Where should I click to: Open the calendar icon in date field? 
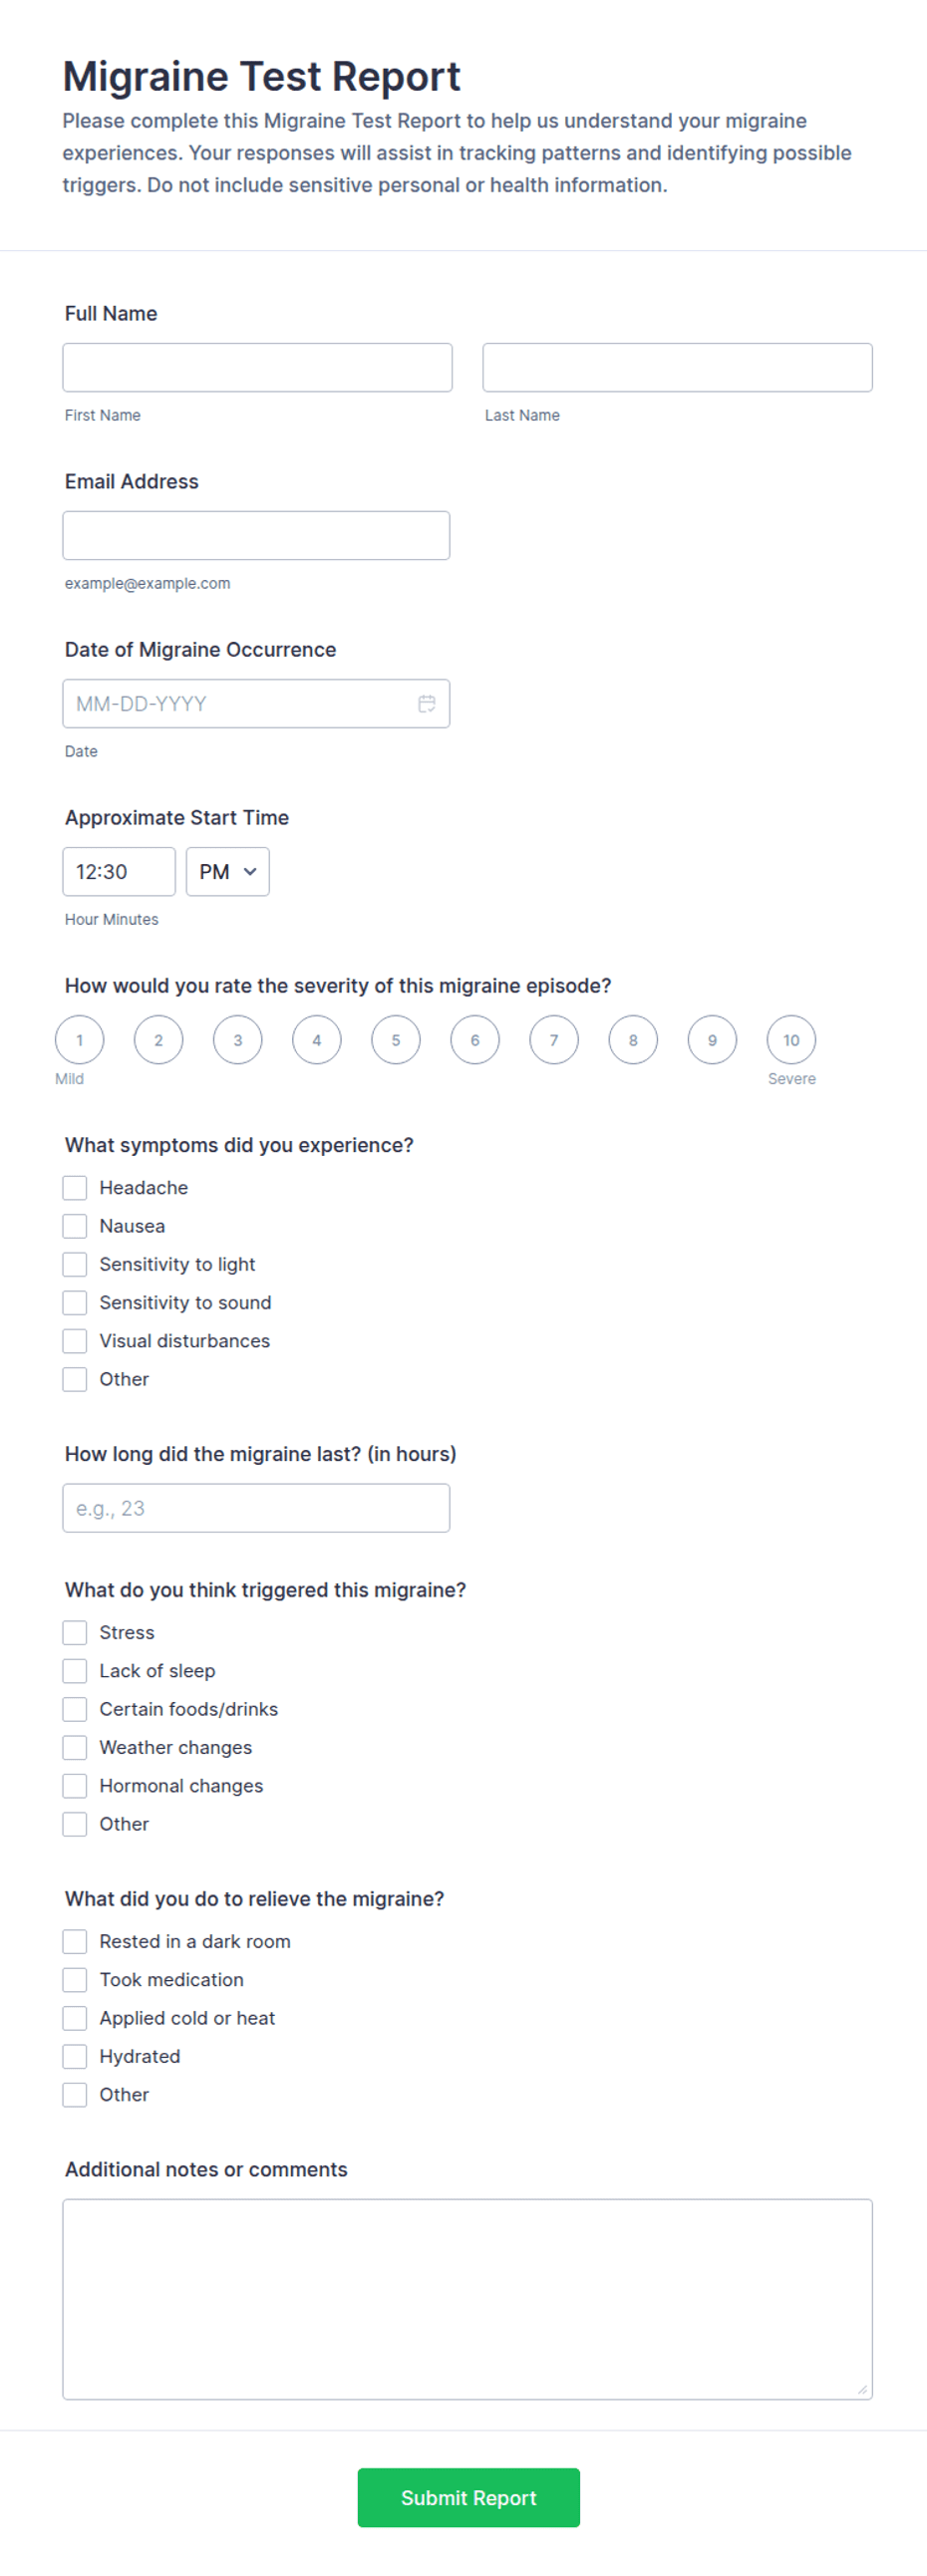coord(427,704)
